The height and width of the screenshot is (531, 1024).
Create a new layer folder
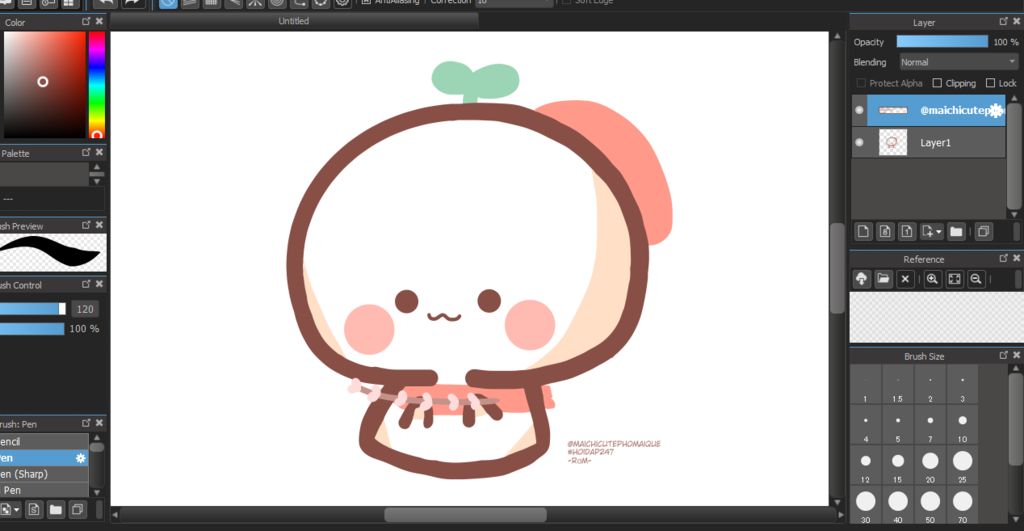[x=956, y=231]
